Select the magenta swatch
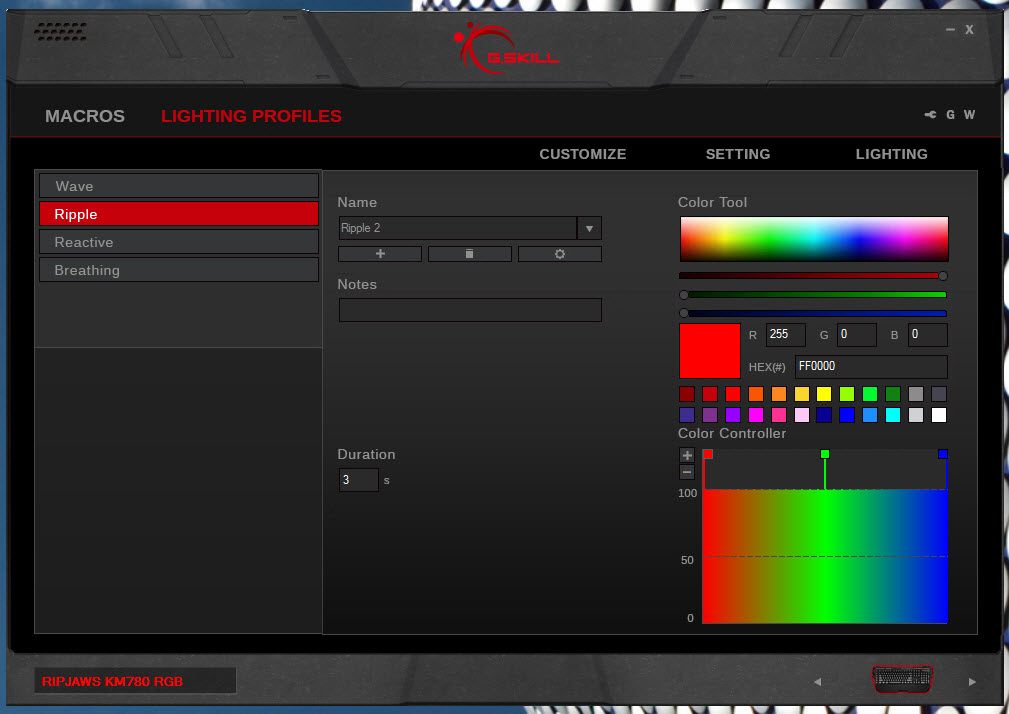Screen dimensions: 1009x714 click(755, 415)
